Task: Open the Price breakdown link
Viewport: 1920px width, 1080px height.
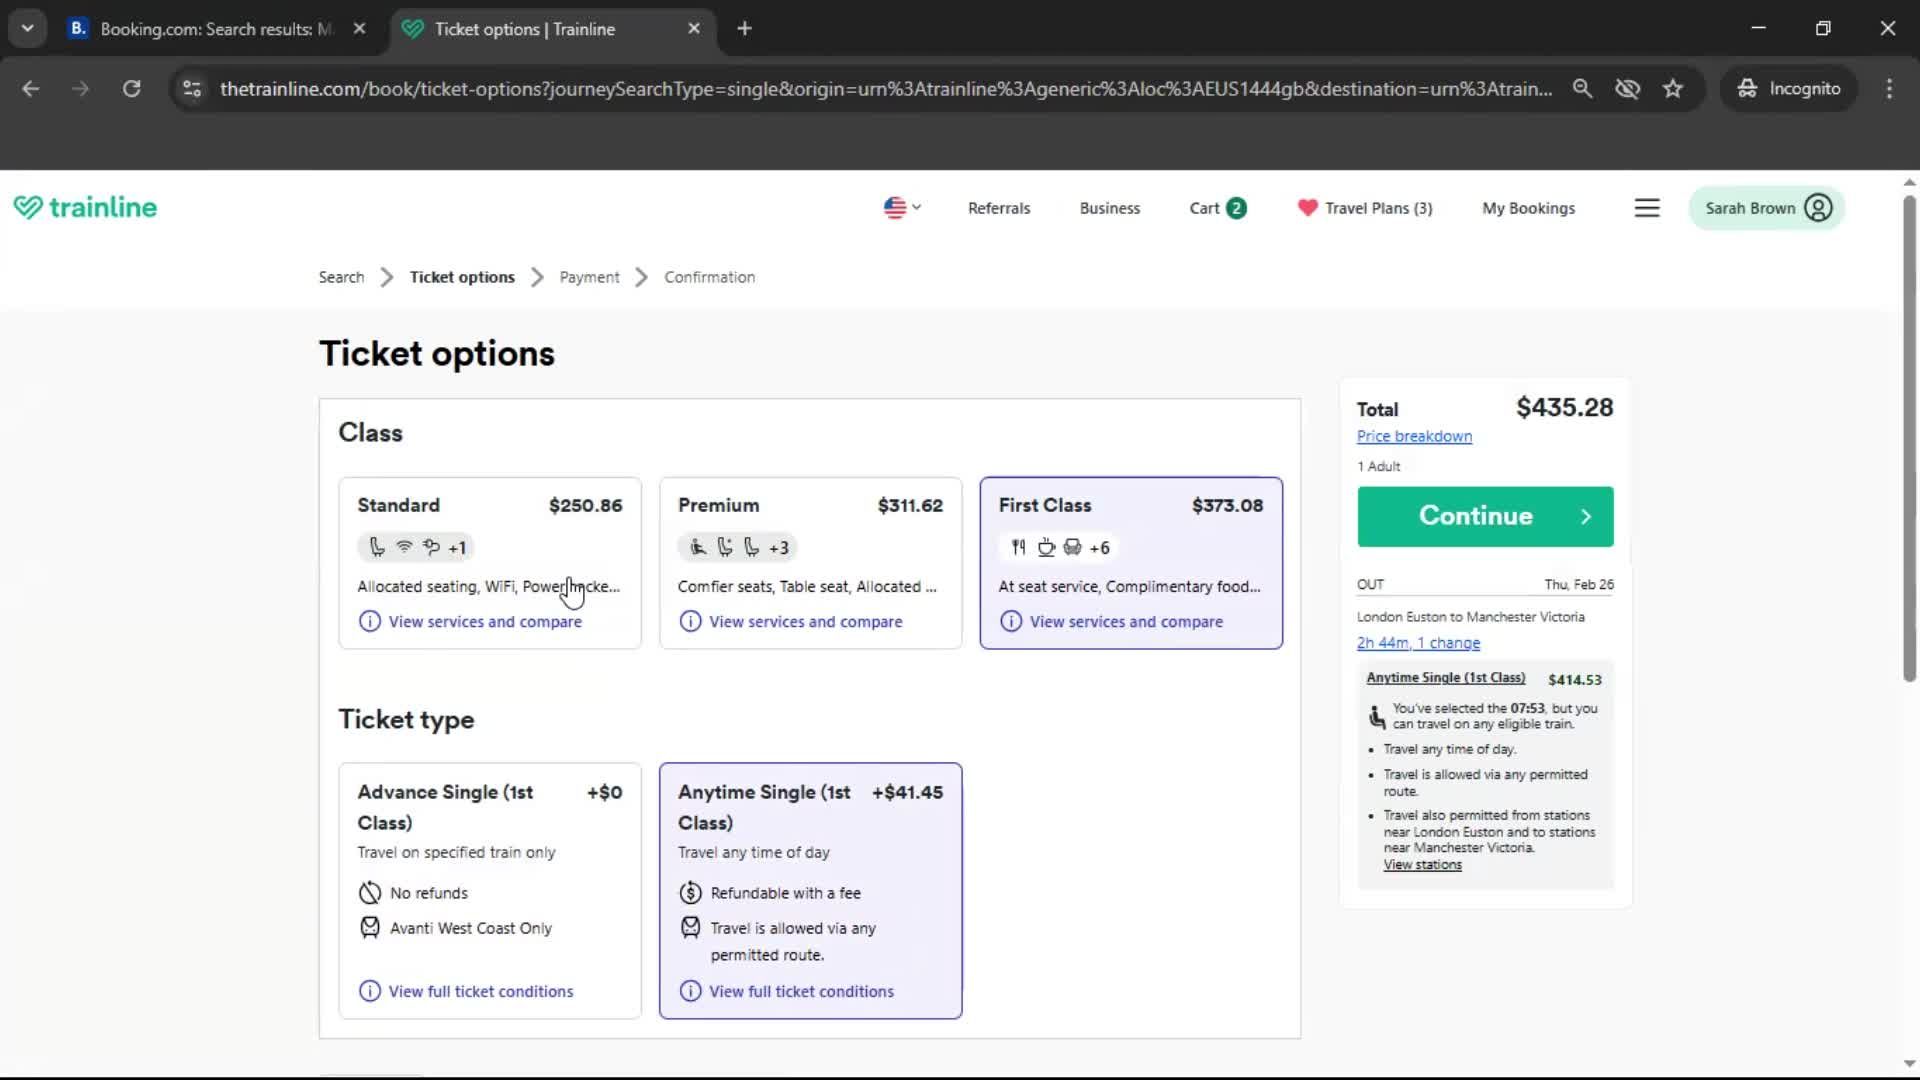Action: coord(1414,436)
